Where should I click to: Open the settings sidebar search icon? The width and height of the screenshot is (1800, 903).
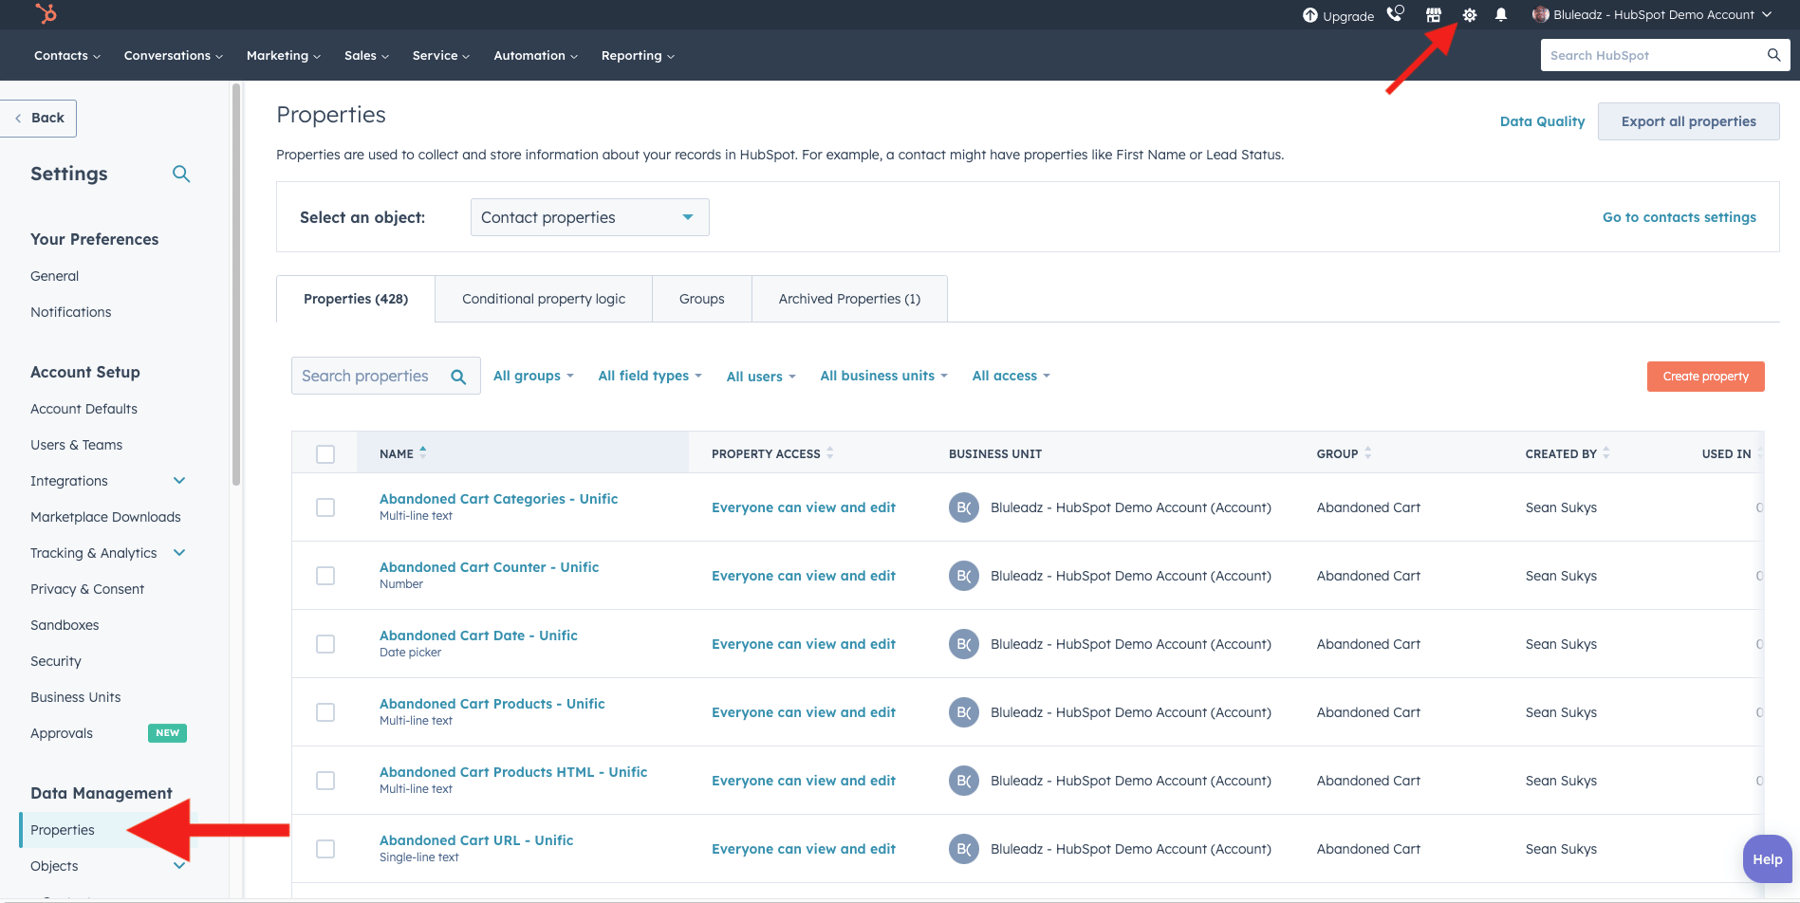pos(181,173)
